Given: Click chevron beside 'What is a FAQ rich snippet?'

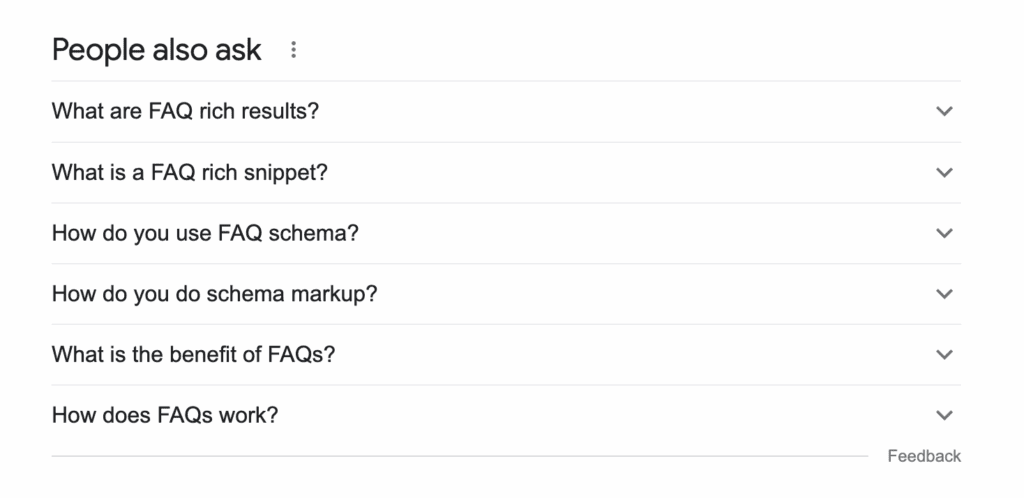Looking at the screenshot, I should click(x=944, y=172).
